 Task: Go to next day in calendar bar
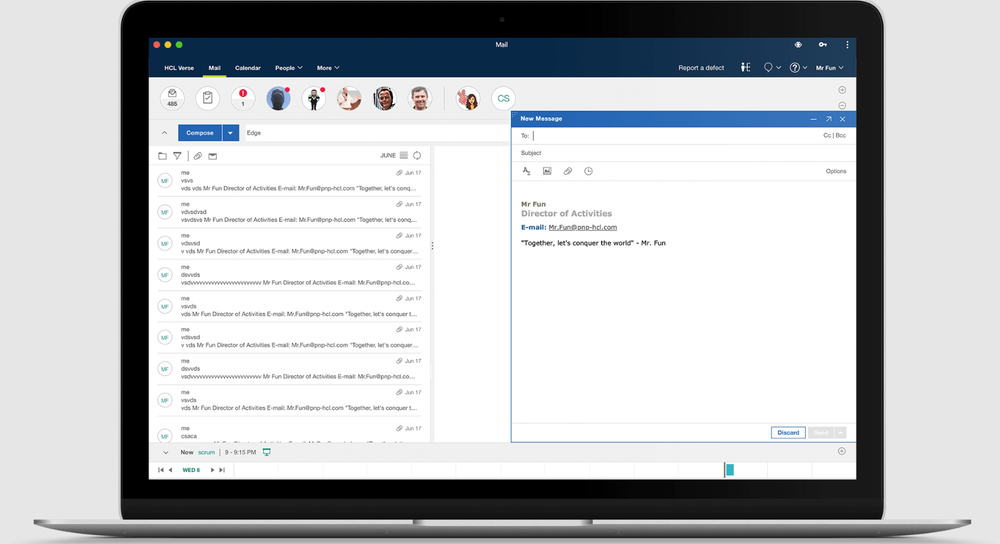tap(212, 470)
